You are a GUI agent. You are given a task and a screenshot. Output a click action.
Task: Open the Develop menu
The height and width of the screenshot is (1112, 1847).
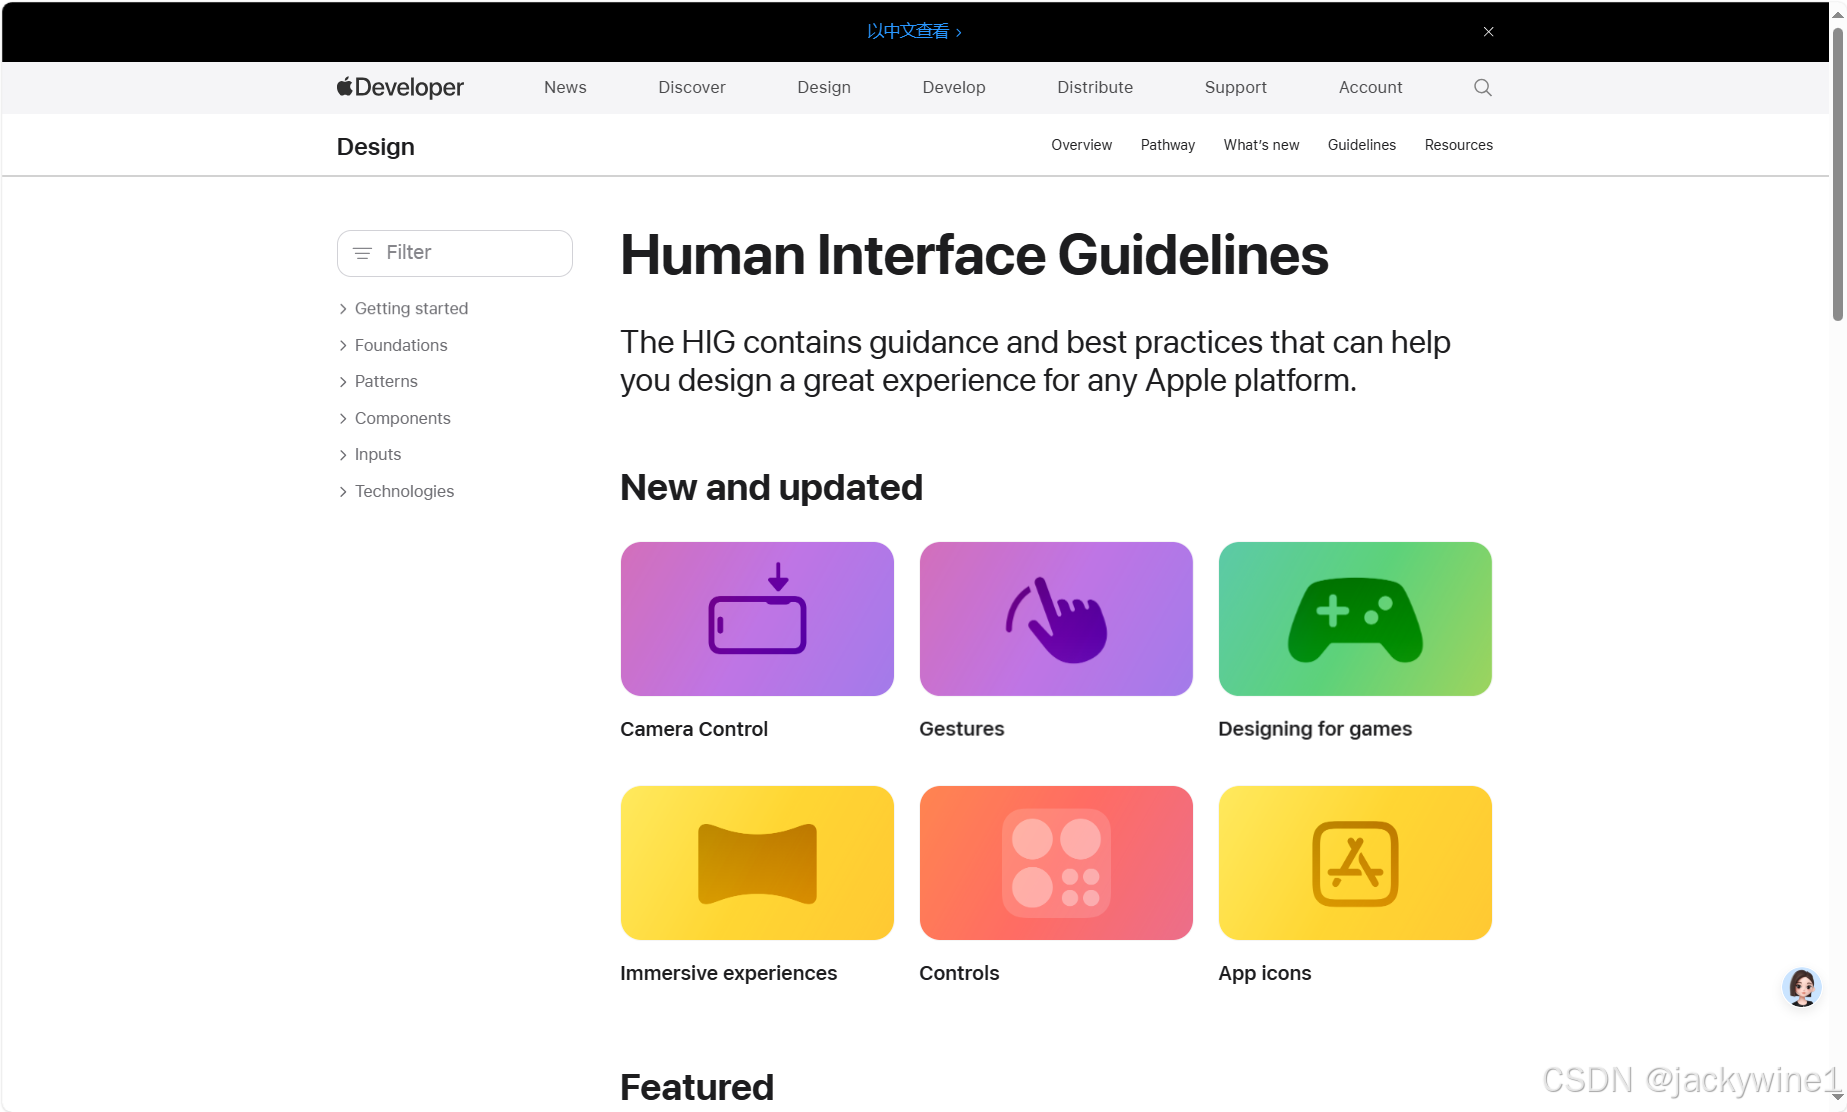(x=954, y=87)
